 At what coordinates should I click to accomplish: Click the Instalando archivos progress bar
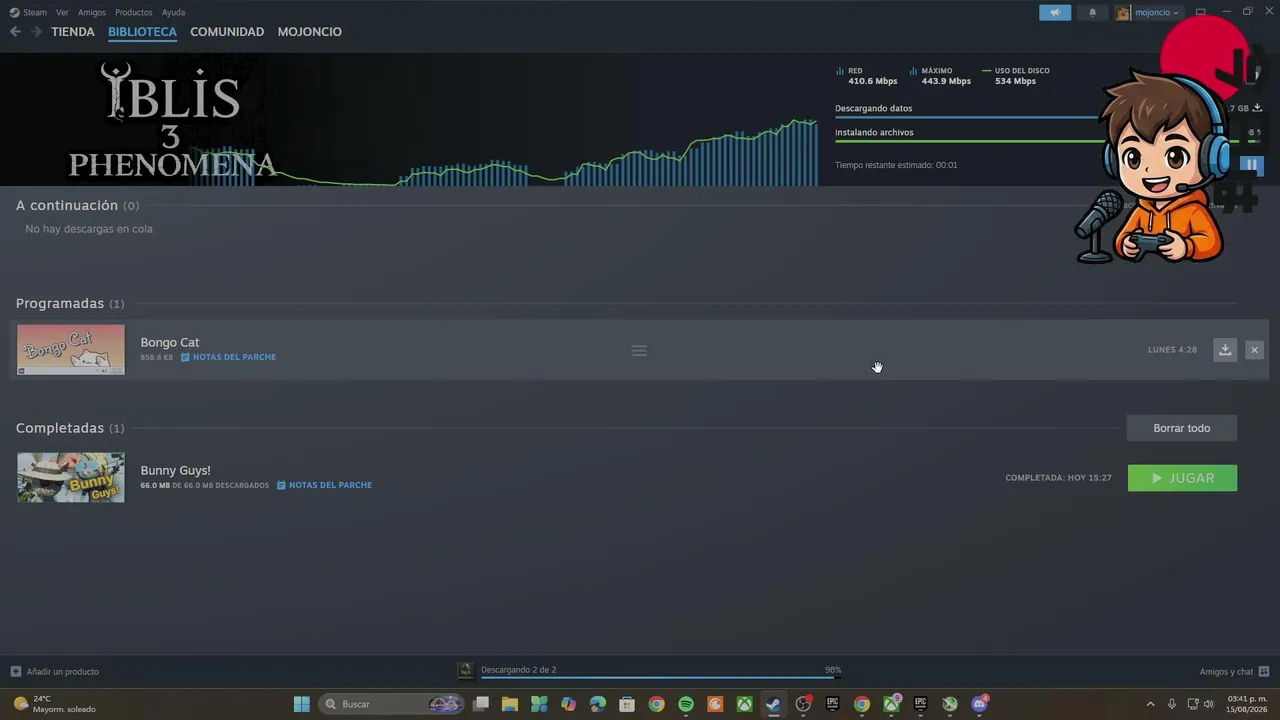[970, 141]
